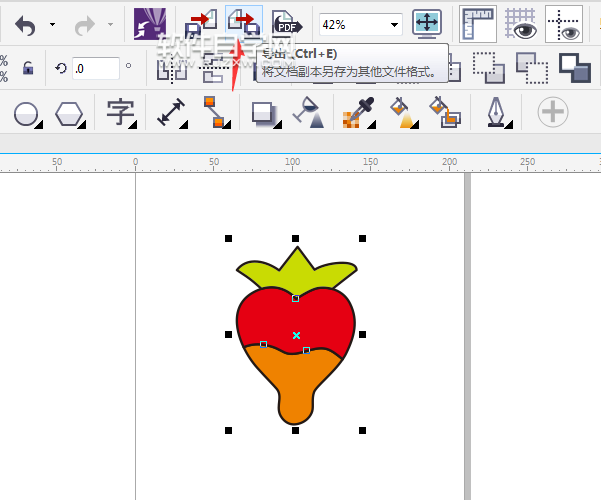Screen dimensions: 601x500
Task: Click the Export (Ctrl+E) icon
Action: pos(244,23)
